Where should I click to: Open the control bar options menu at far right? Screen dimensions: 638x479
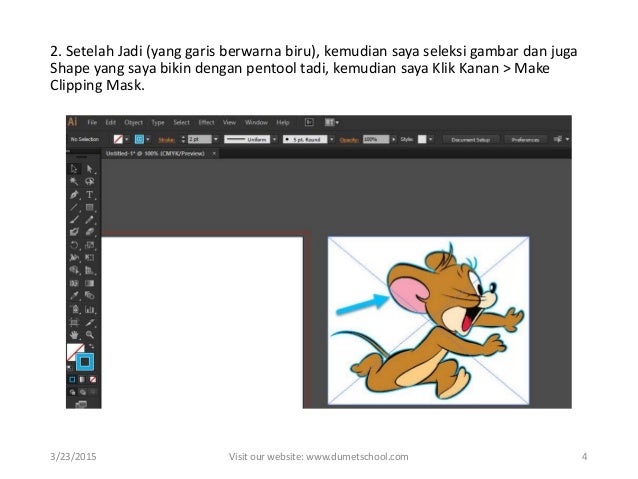pyautogui.click(x=567, y=139)
